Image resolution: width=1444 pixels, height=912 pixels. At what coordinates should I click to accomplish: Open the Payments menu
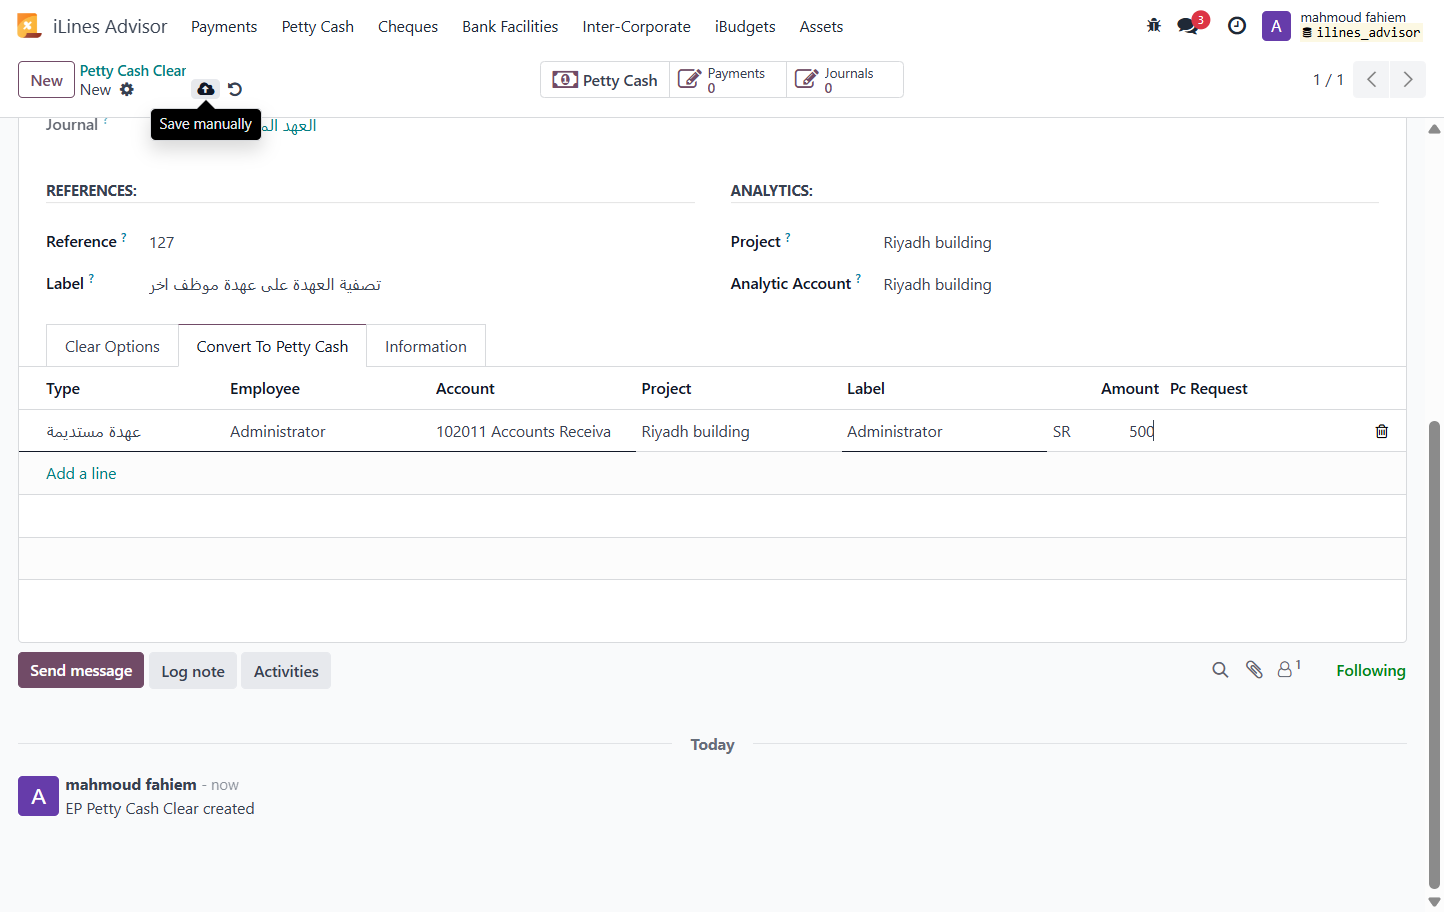coord(224,27)
